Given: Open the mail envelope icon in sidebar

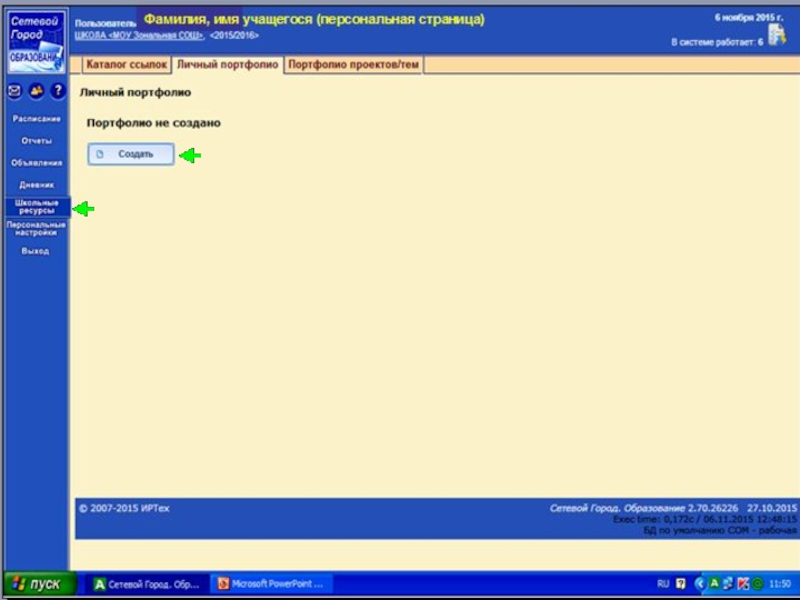Looking at the screenshot, I should (x=14, y=91).
